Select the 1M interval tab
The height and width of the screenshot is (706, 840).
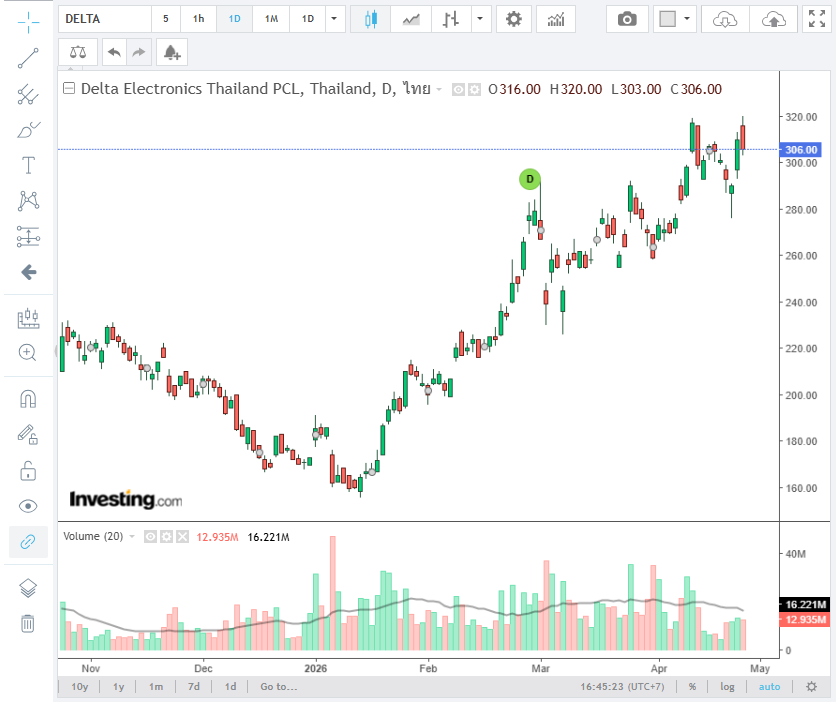point(270,18)
